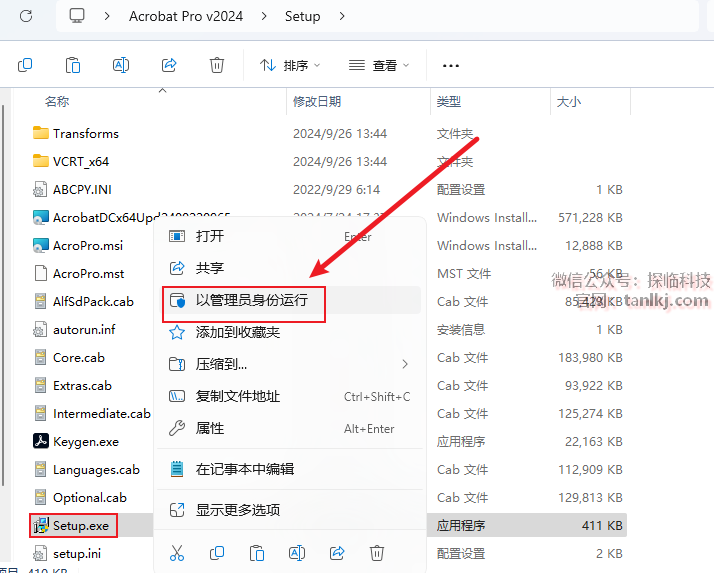Screen dimensions: 714x573
Task: Click the AcroPro.mst blank file icon
Action: point(41,273)
